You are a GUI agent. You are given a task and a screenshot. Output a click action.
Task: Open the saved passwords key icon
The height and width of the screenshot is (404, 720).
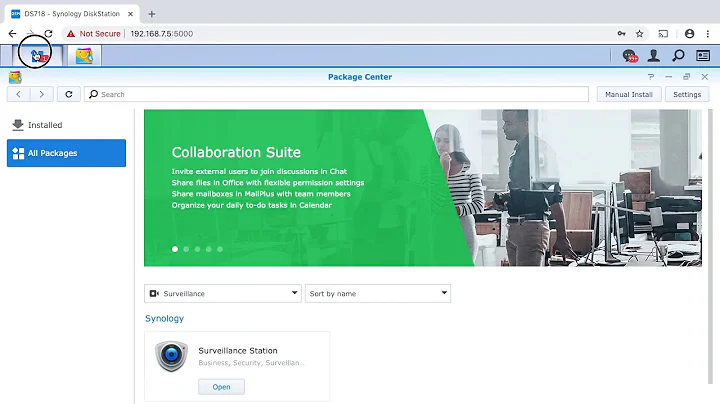[x=621, y=34]
